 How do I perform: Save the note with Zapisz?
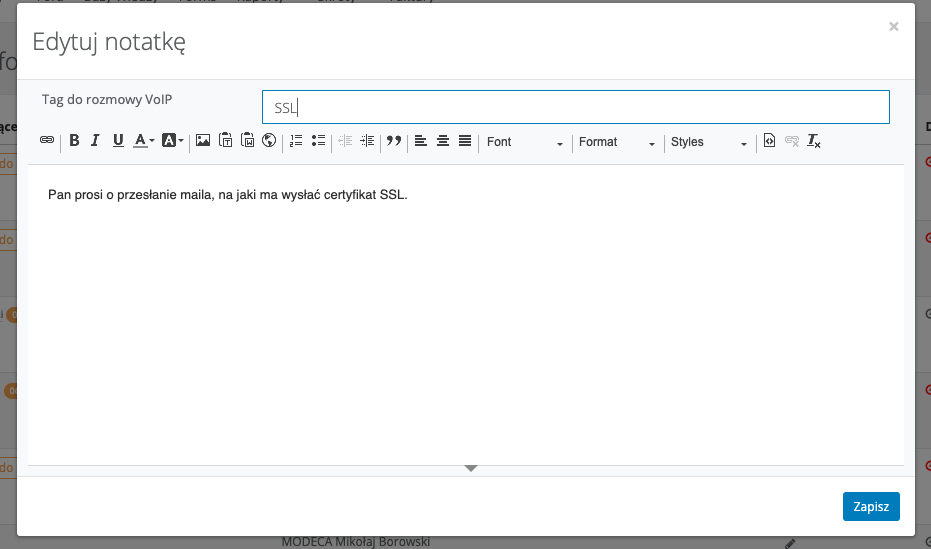pyautogui.click(x=871, y=506)
